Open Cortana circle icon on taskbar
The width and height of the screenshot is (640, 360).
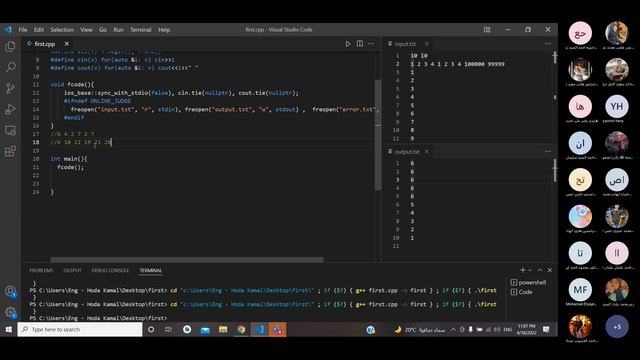point(151,329)
